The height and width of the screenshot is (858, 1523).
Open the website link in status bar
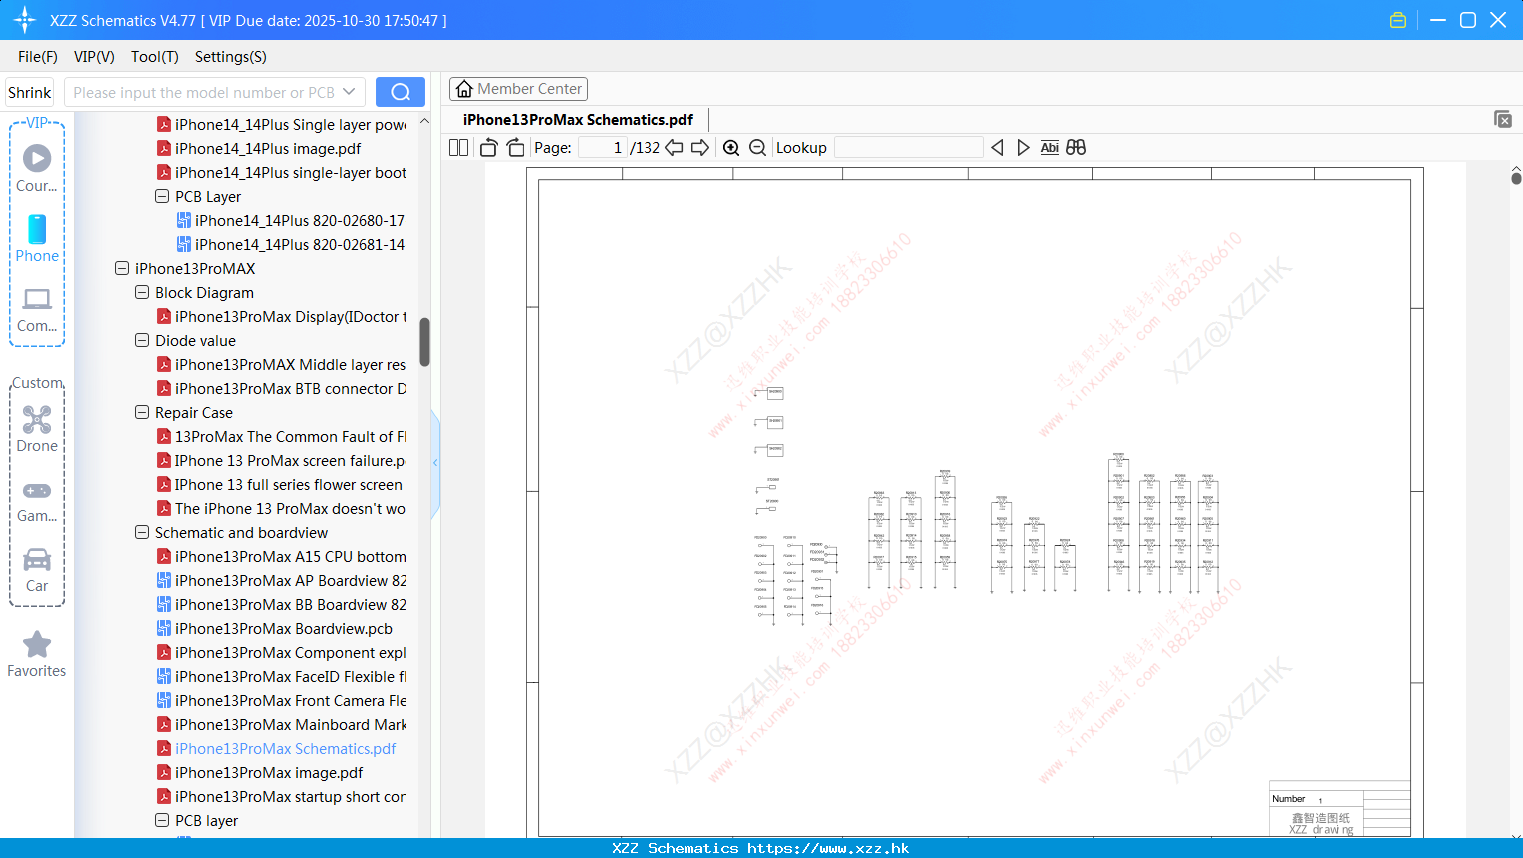tap(828, 848)
